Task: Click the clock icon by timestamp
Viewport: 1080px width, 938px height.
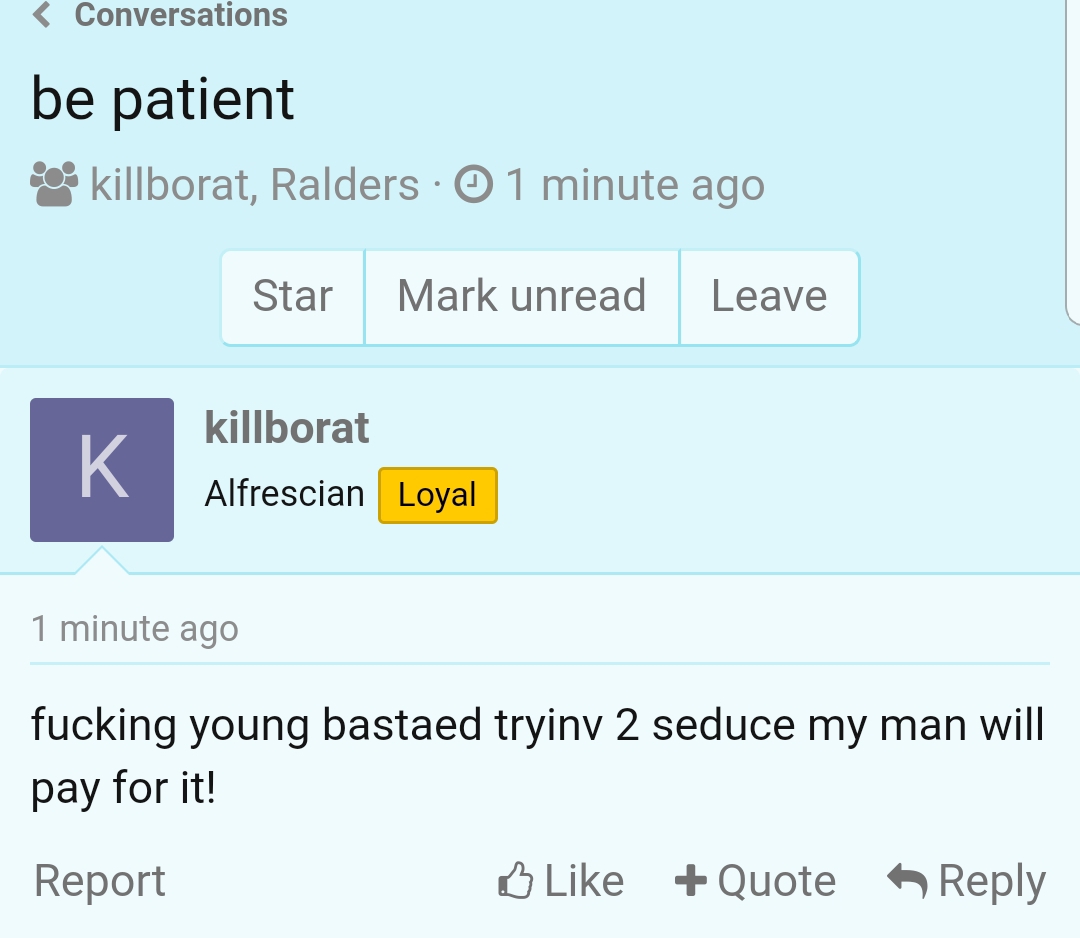Action: pos(474,185)
